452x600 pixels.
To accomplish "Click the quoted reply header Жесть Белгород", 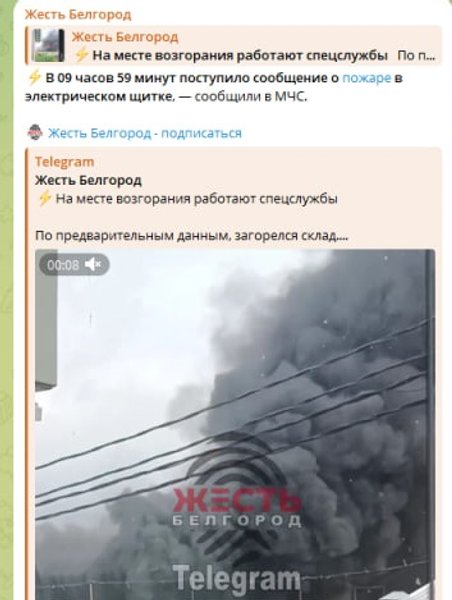I will (x=125, y=37).
